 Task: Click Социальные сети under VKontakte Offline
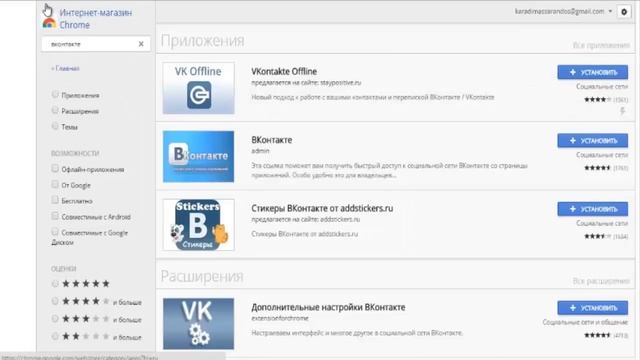coord(602,87)
